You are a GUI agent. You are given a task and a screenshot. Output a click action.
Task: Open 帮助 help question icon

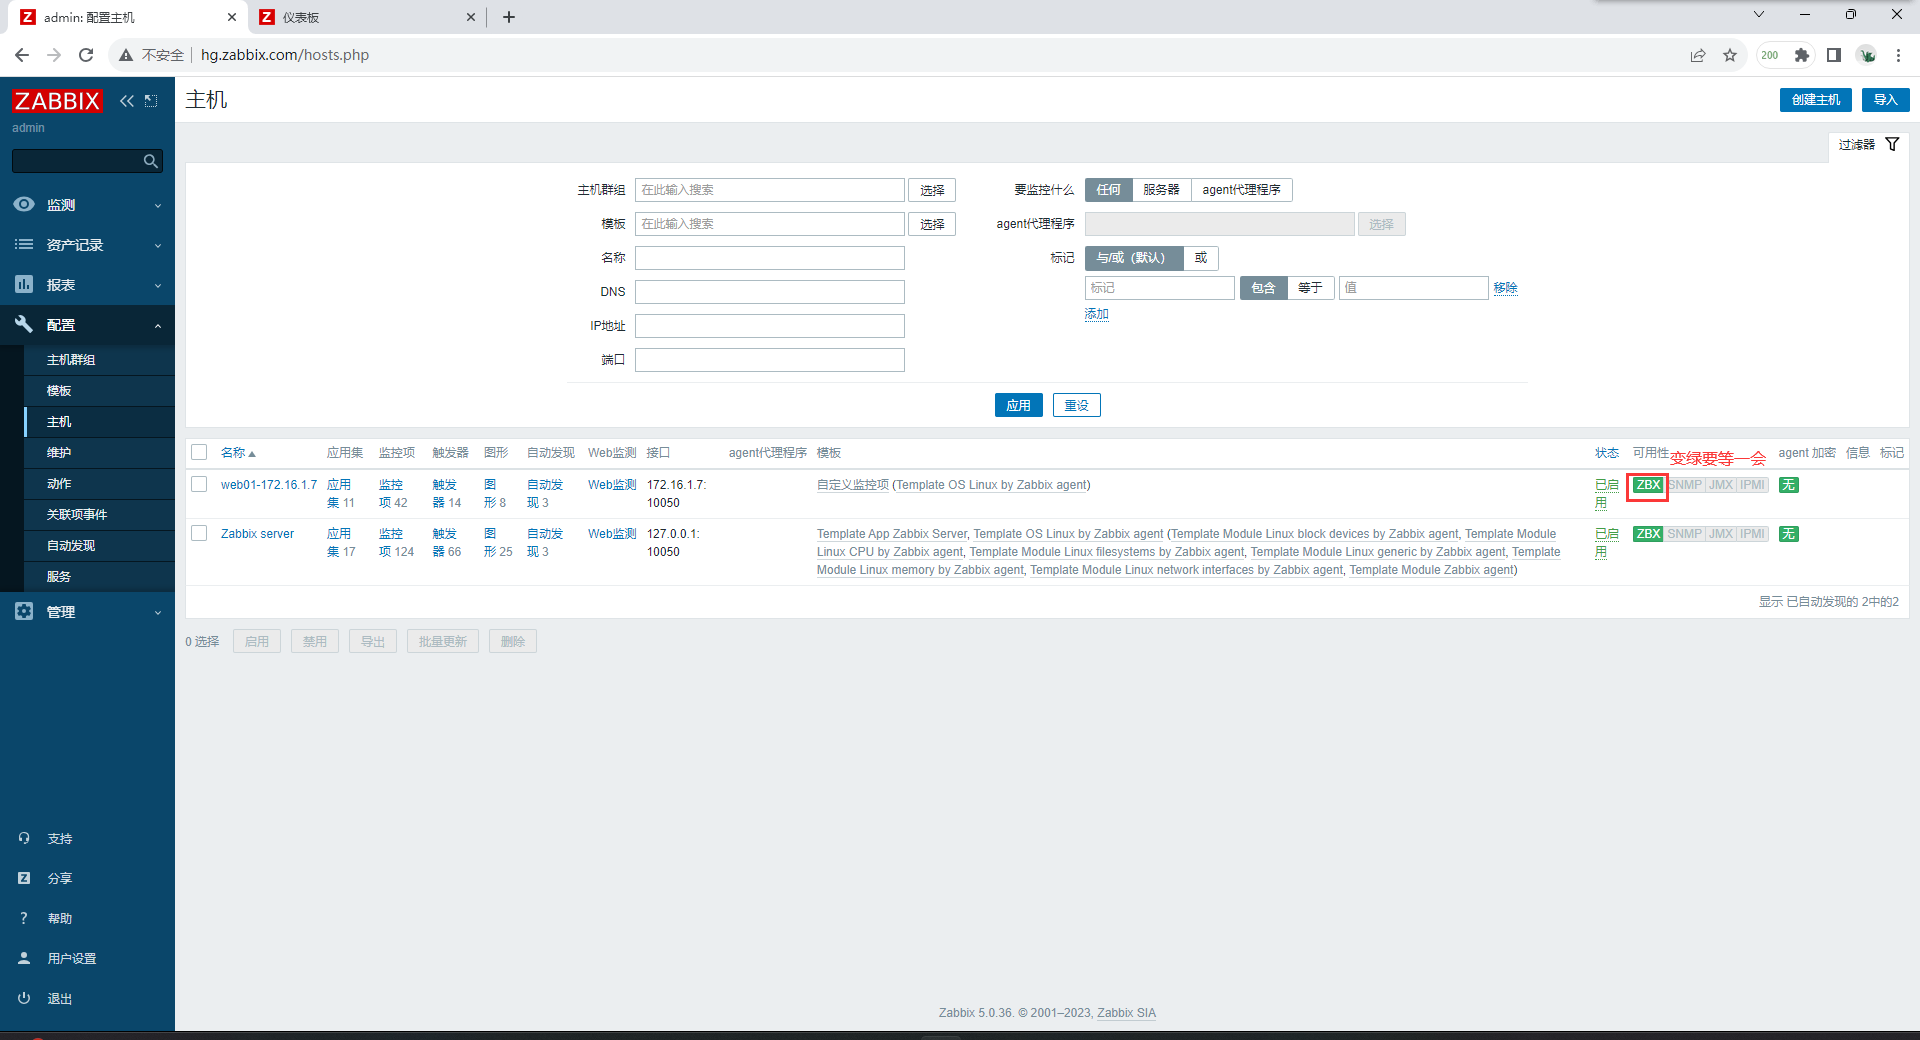24,918
